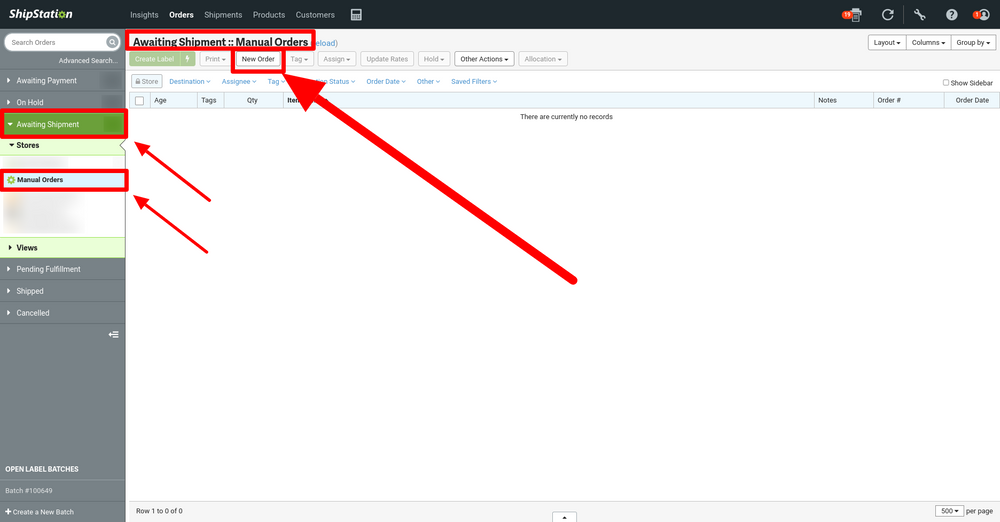The height and width of the screenshot is (522, 1000).
Task: Open account settings wrench icon
Action: click(x=919, y=15)
